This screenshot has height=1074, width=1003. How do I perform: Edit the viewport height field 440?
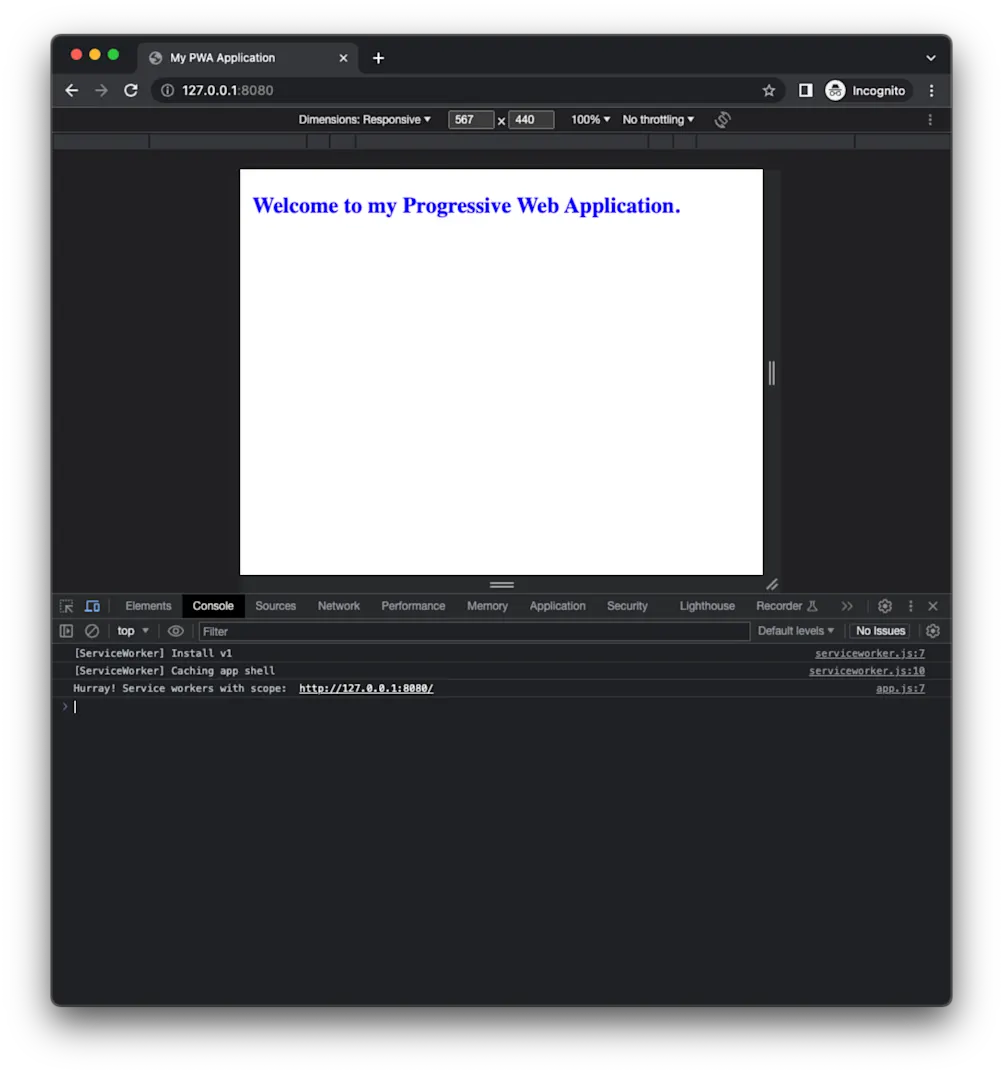pos(531,120)
